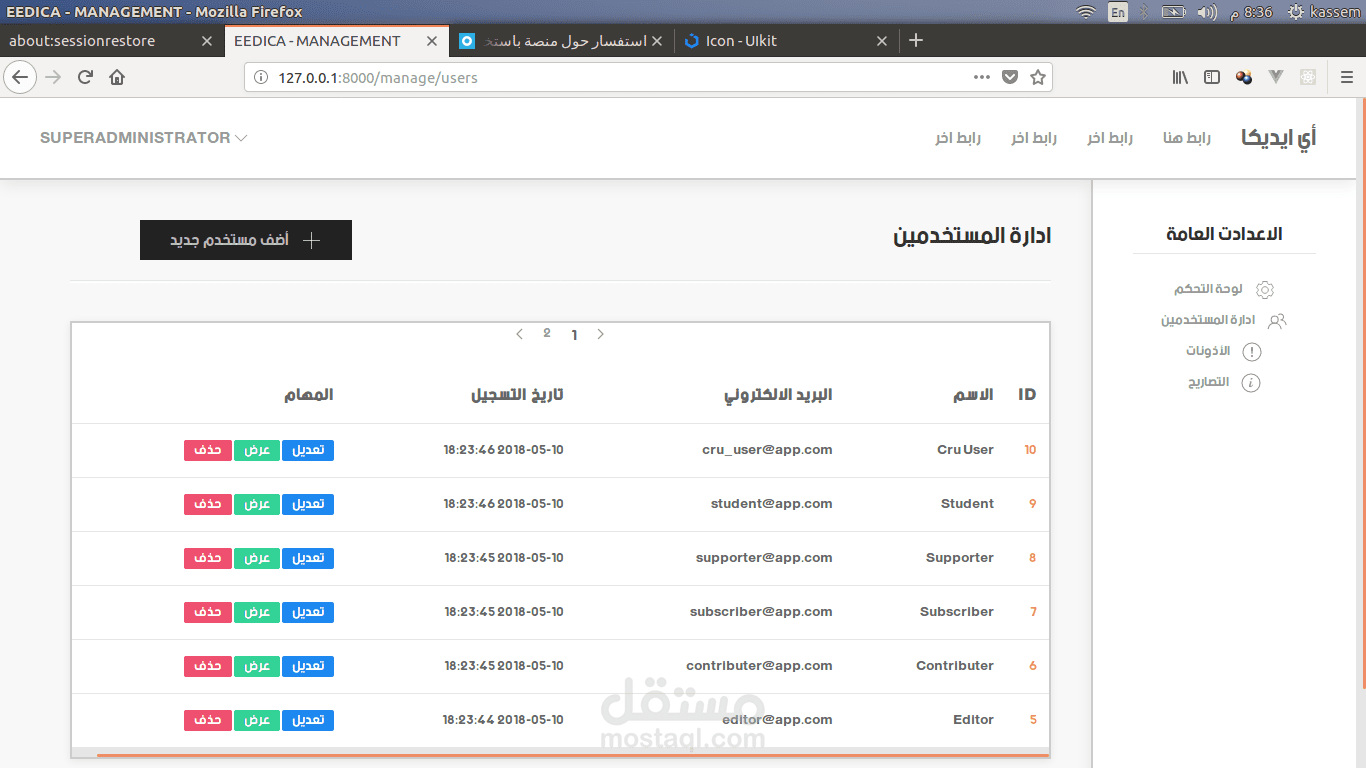The image size is (1366, 768).
Task: Click the plus icon on the add-user button
Action: pos(312,239)
